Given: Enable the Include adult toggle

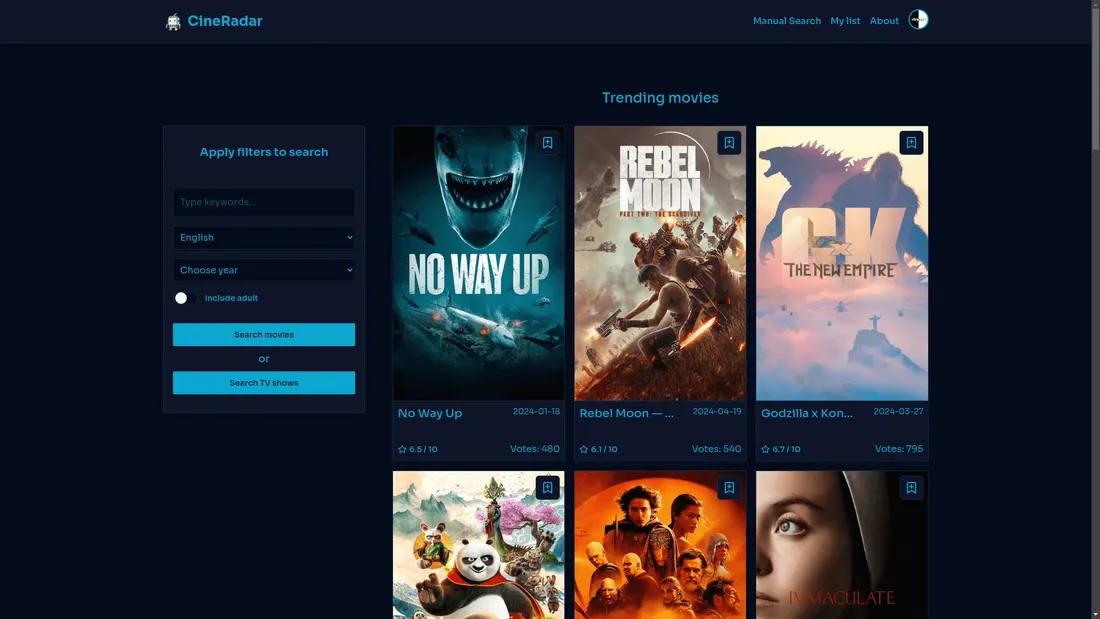Looking at the screenshot, I should (x=185, y=298).
